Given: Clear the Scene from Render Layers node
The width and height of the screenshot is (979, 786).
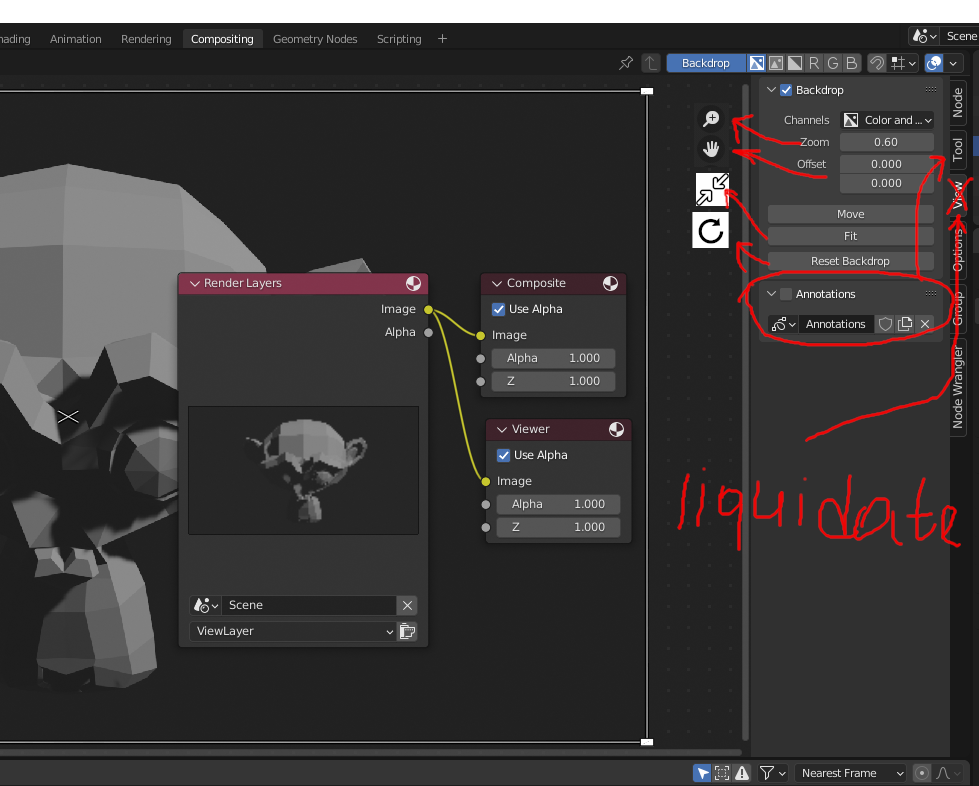Looking at the screenshot, I should click(x=407, y=605).
